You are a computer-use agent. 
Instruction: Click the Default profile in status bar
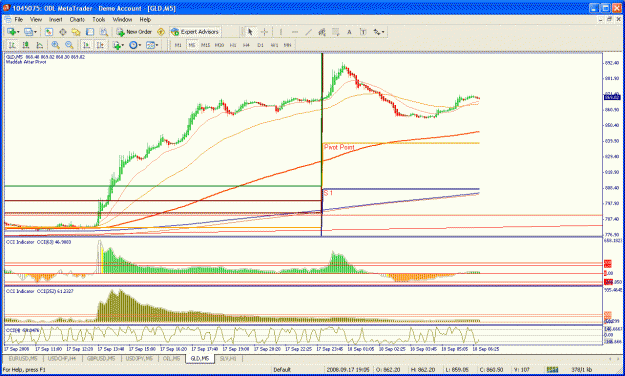click(282, 370)
